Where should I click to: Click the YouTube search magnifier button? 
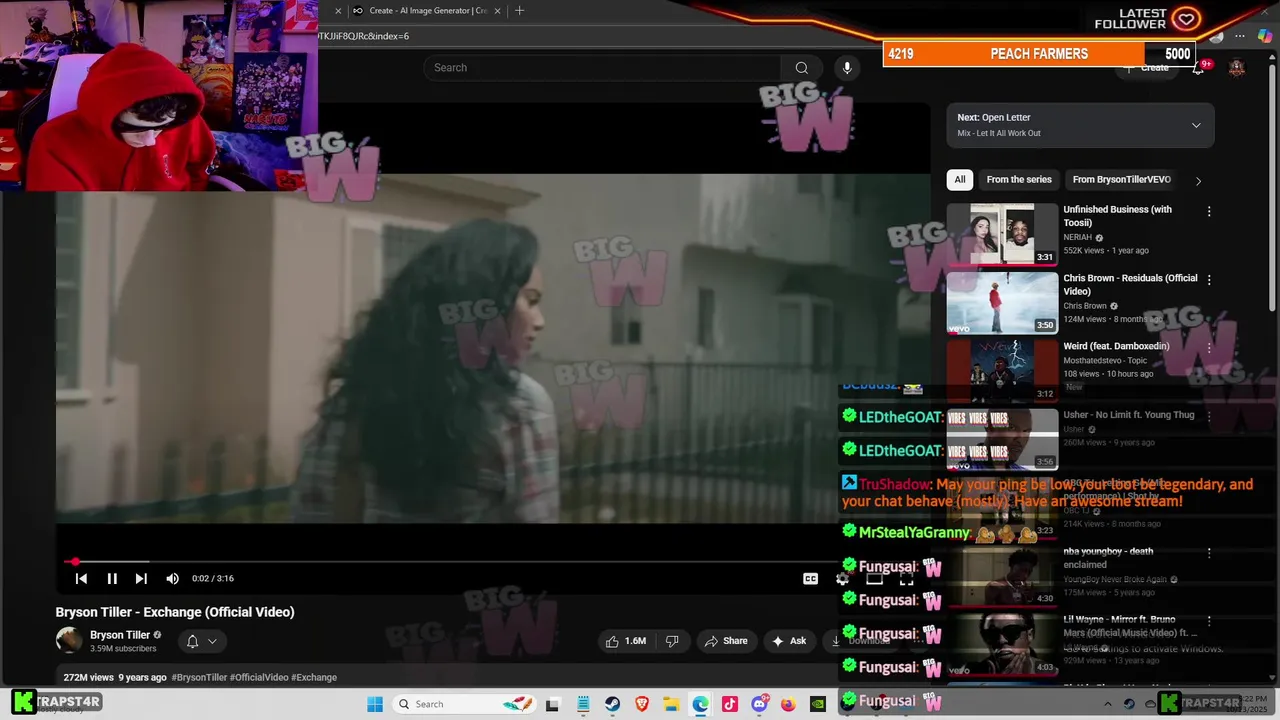801,68
